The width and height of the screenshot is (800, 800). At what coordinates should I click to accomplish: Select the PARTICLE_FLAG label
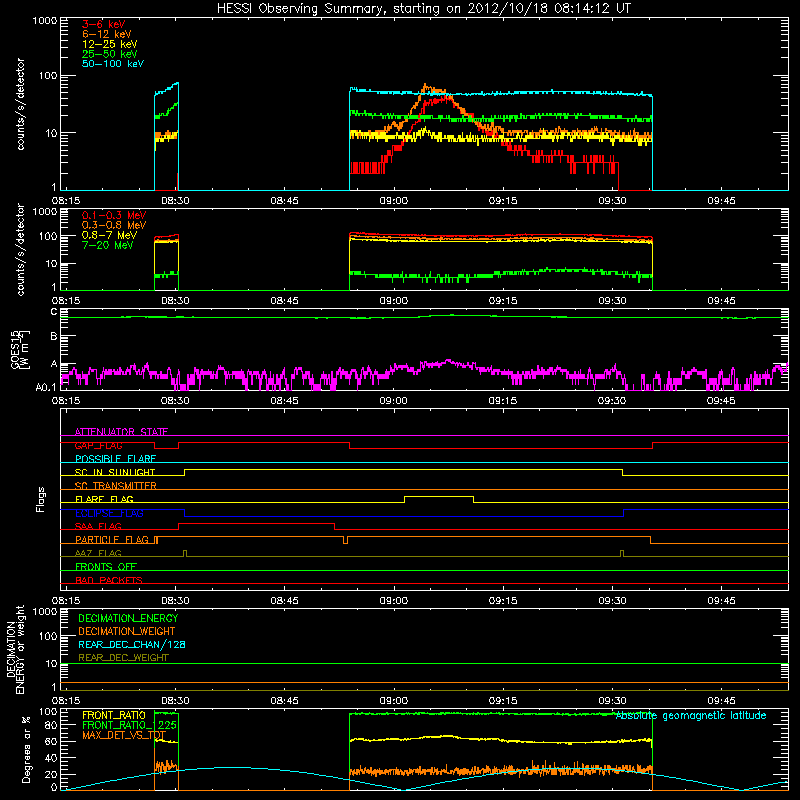tap(112, 539)
